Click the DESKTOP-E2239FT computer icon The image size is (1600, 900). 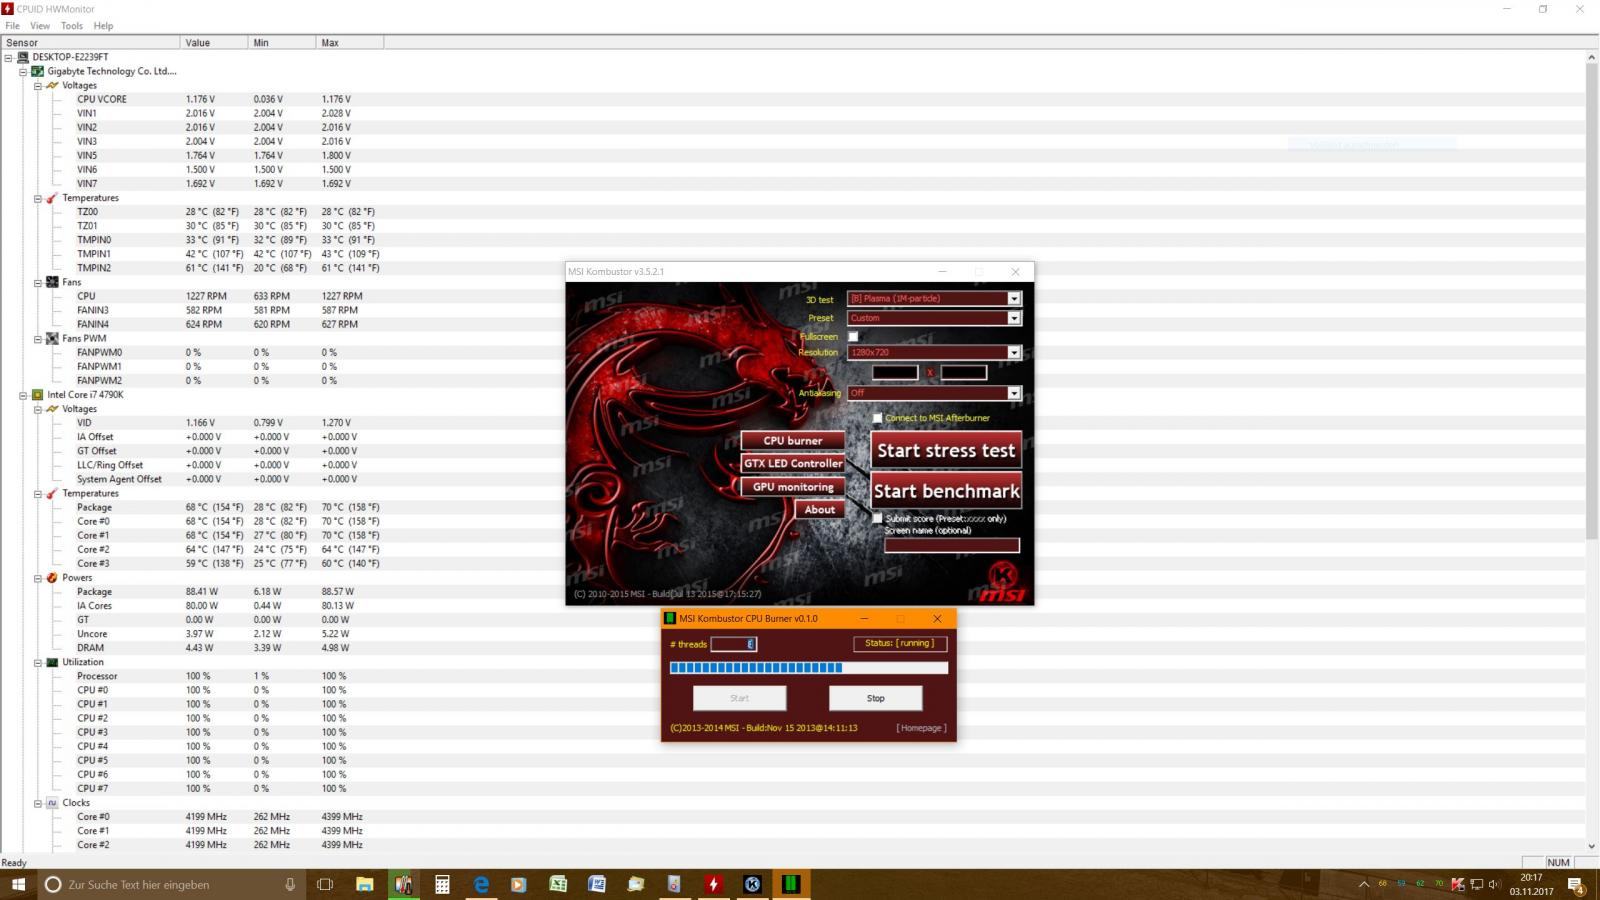[23, 58]
